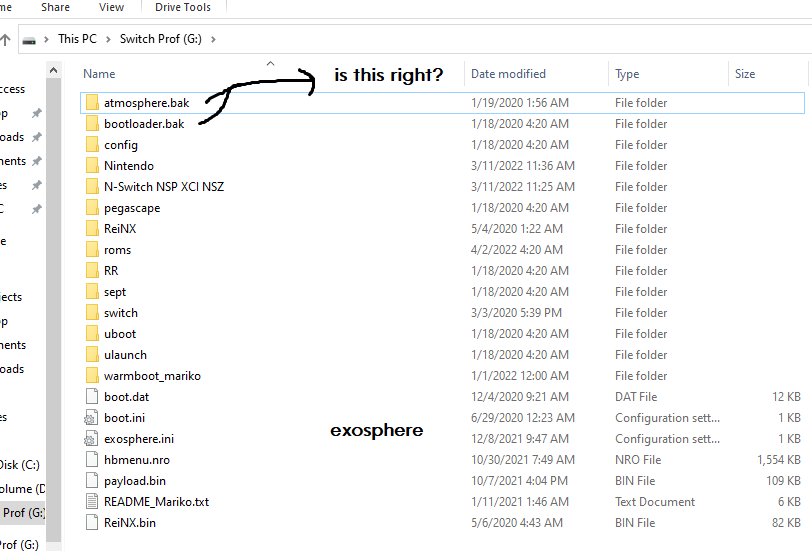Click the Switch Prof (G:) breadcrumb
The image size is (812, 551).
coord(161,39)
